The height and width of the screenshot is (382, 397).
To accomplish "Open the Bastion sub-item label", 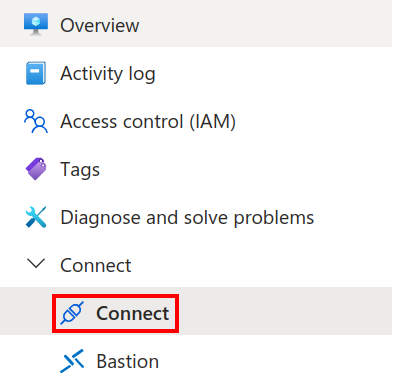I will click(x=128, y=361).
